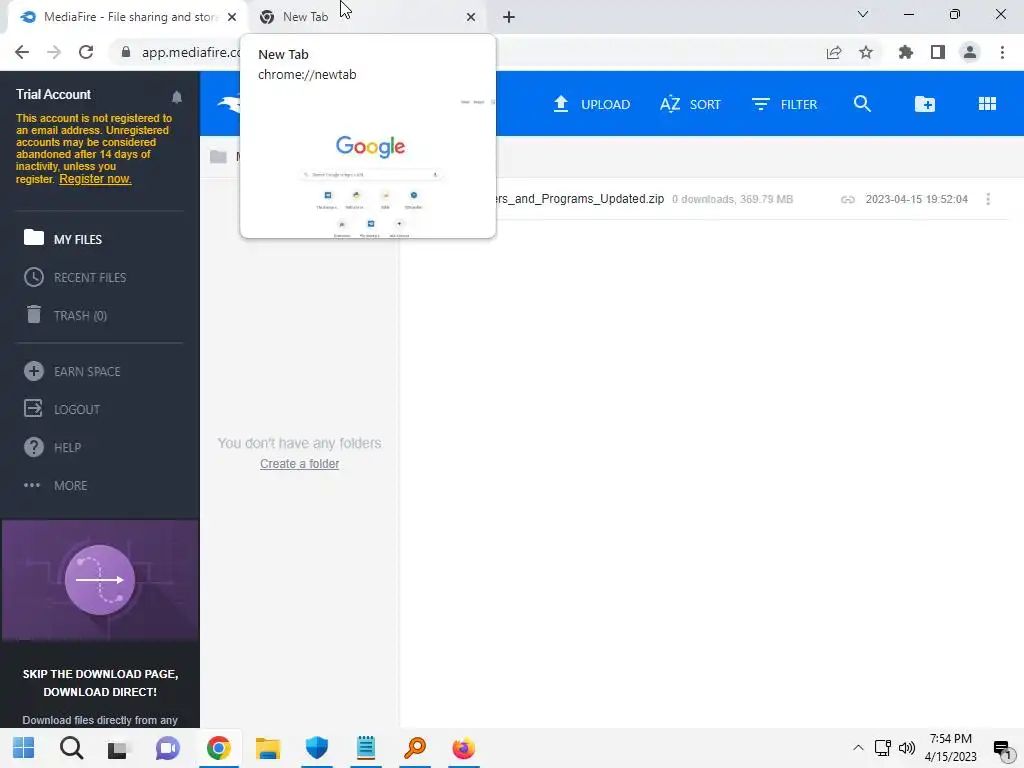Expand the More sidebar item
The image size is (1024, 768).
pyautogui.click(x=56, y=485)
